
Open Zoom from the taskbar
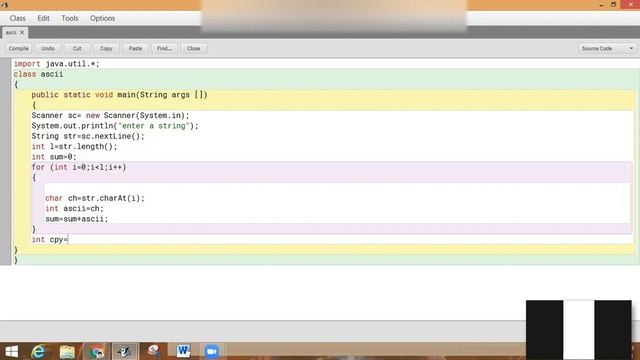click(x=212, y=351)
